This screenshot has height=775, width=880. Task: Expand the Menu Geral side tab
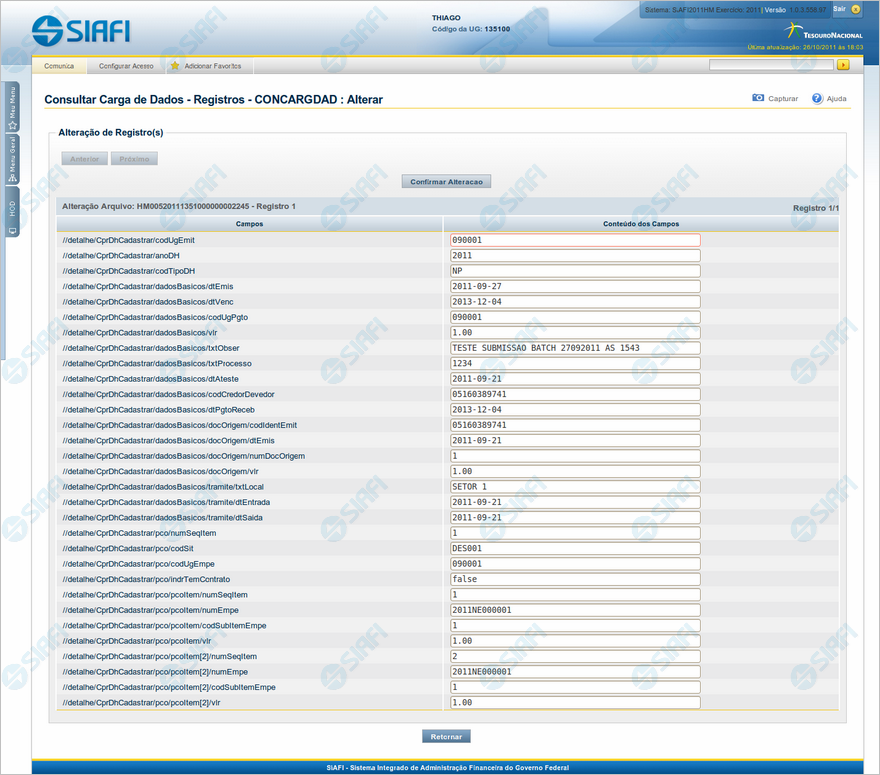pyautogui.click(x=12, y=161)
